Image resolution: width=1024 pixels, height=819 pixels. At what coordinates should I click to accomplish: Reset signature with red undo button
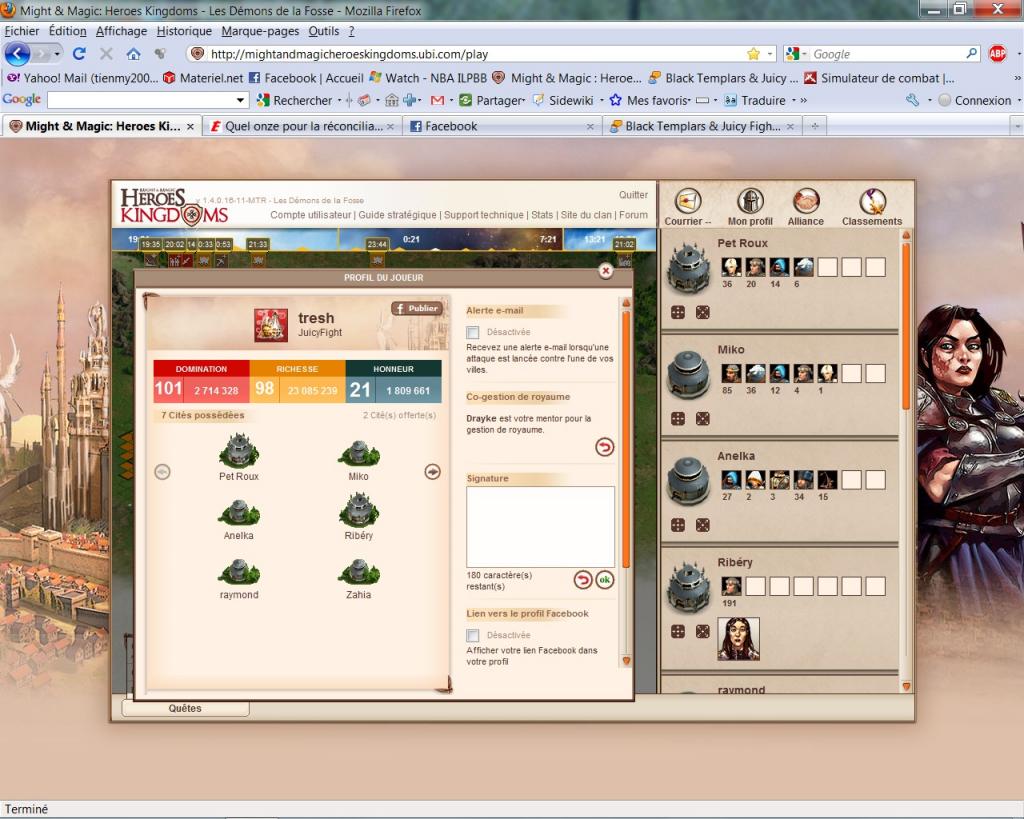coord(583,579)
